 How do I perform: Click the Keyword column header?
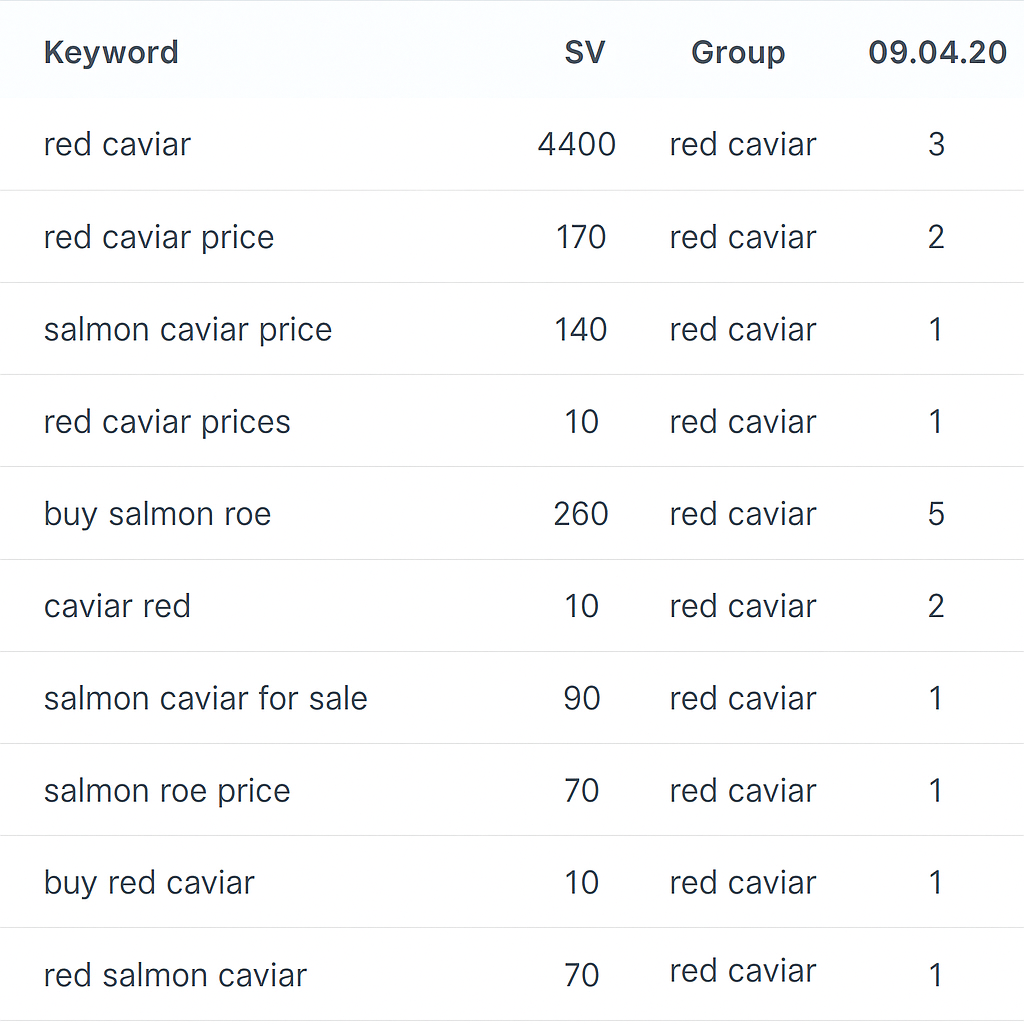[111, 52]
